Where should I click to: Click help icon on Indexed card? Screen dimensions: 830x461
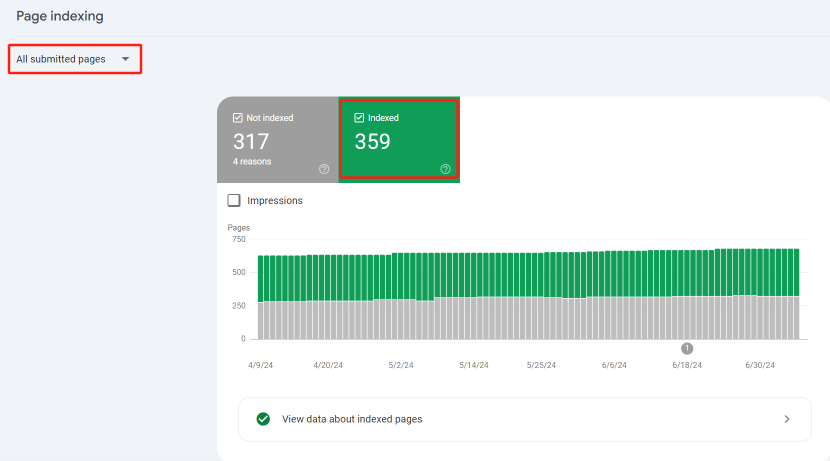[x=445, y=169]
